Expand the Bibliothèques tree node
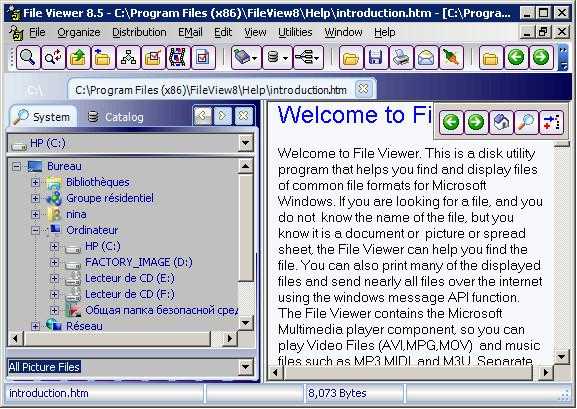This screenshot has height=409, width=577. 35,182
